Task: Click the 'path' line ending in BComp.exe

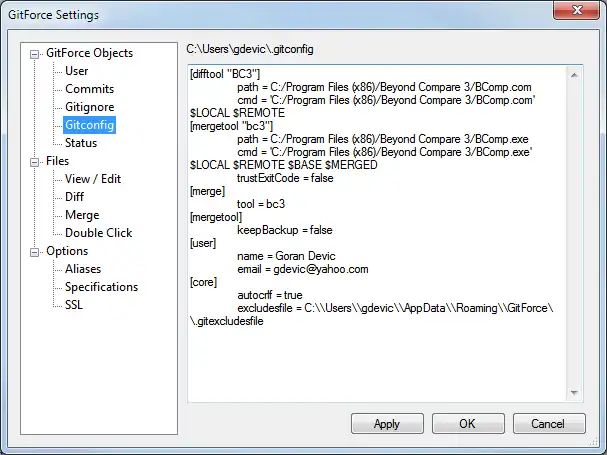Action: (x=382, y=139)
